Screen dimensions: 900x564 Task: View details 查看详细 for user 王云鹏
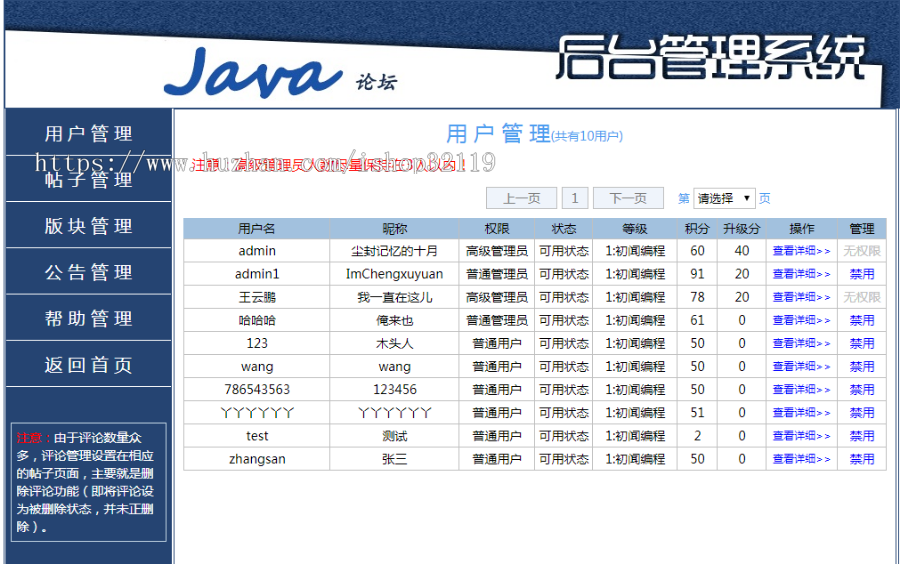(801, 297)
